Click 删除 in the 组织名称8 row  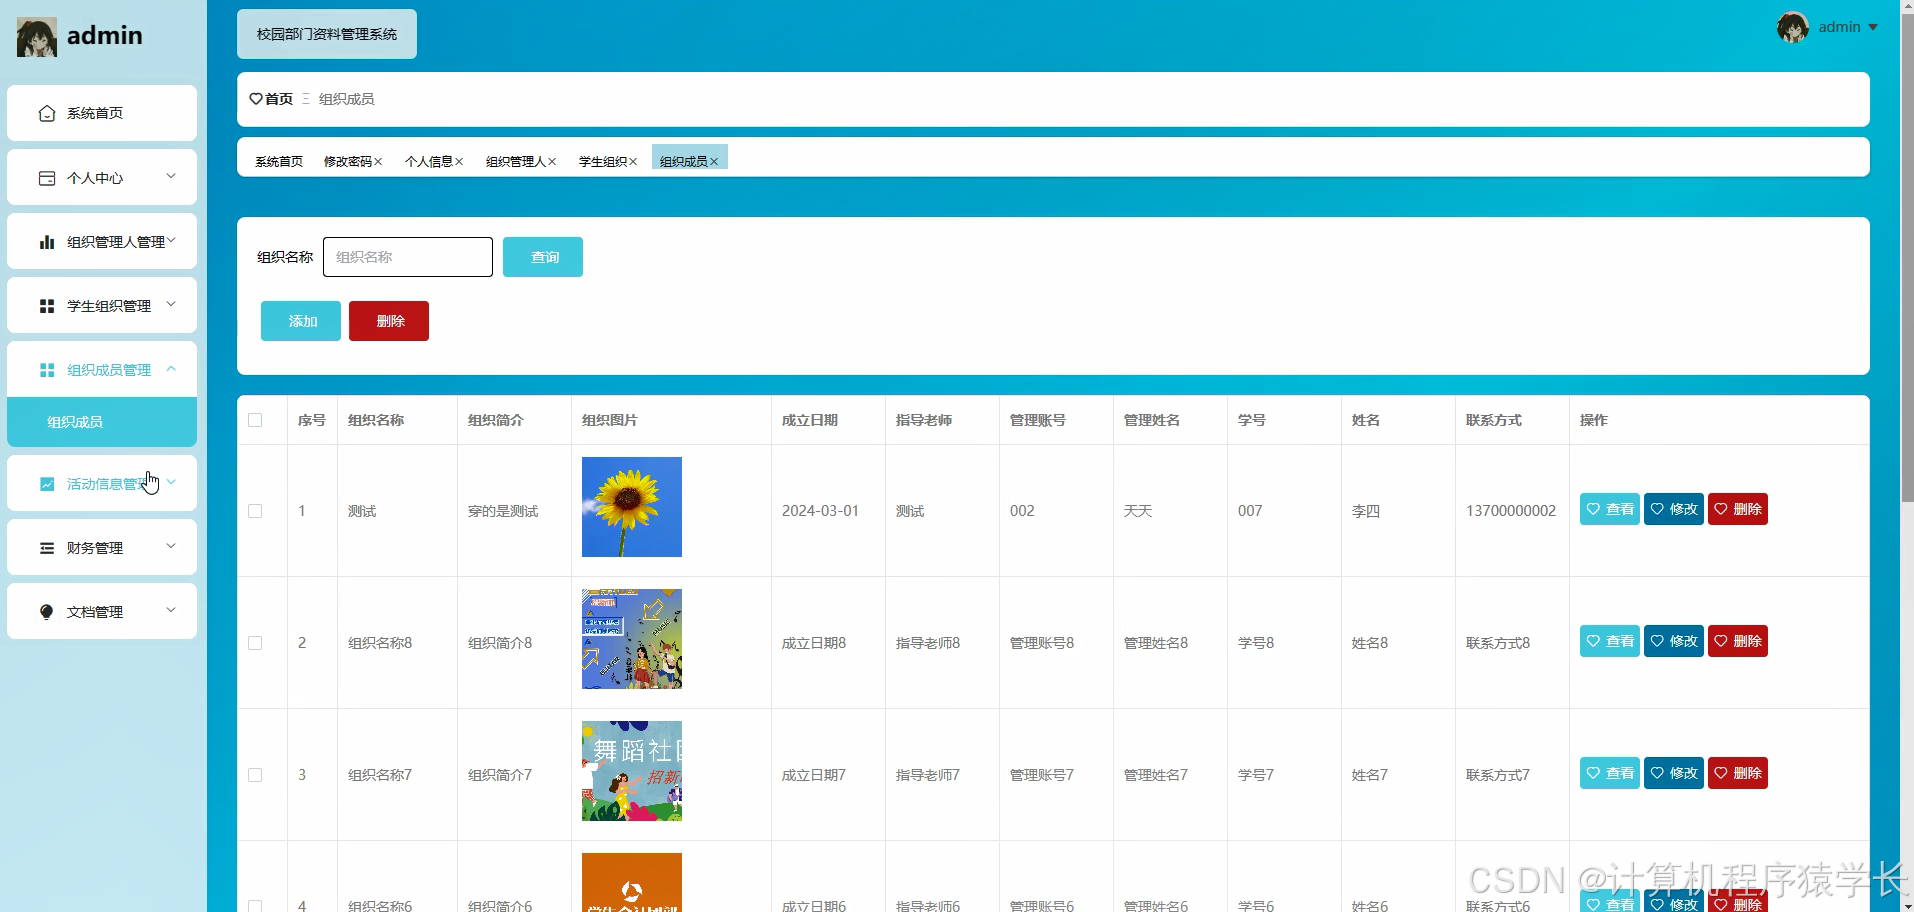[1738, 641]
